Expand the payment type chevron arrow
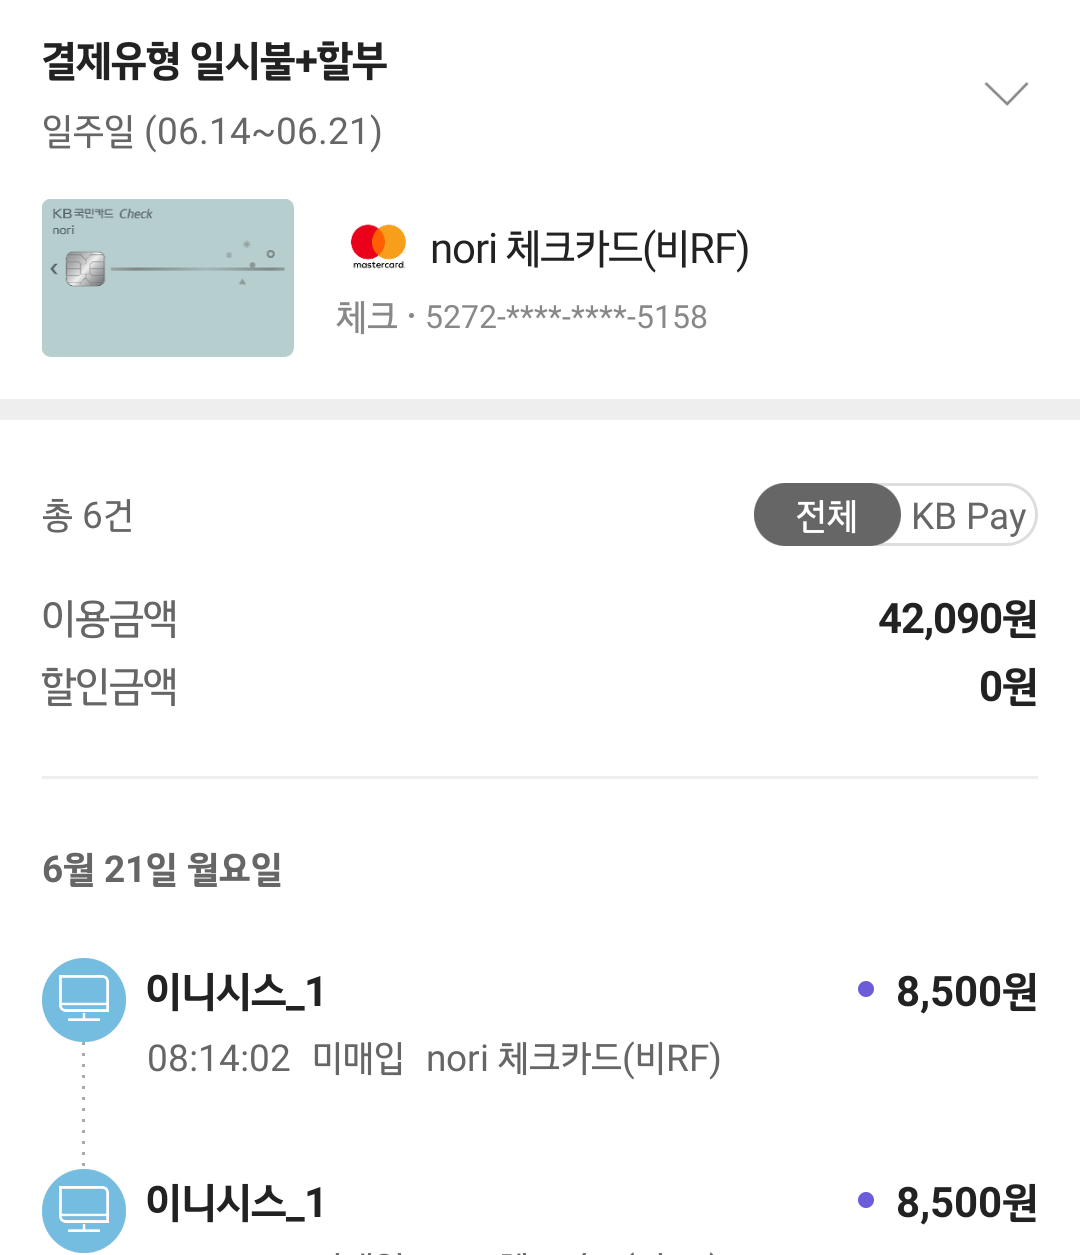This screenshot has width=1080, height=1255. click(1006, 93)
